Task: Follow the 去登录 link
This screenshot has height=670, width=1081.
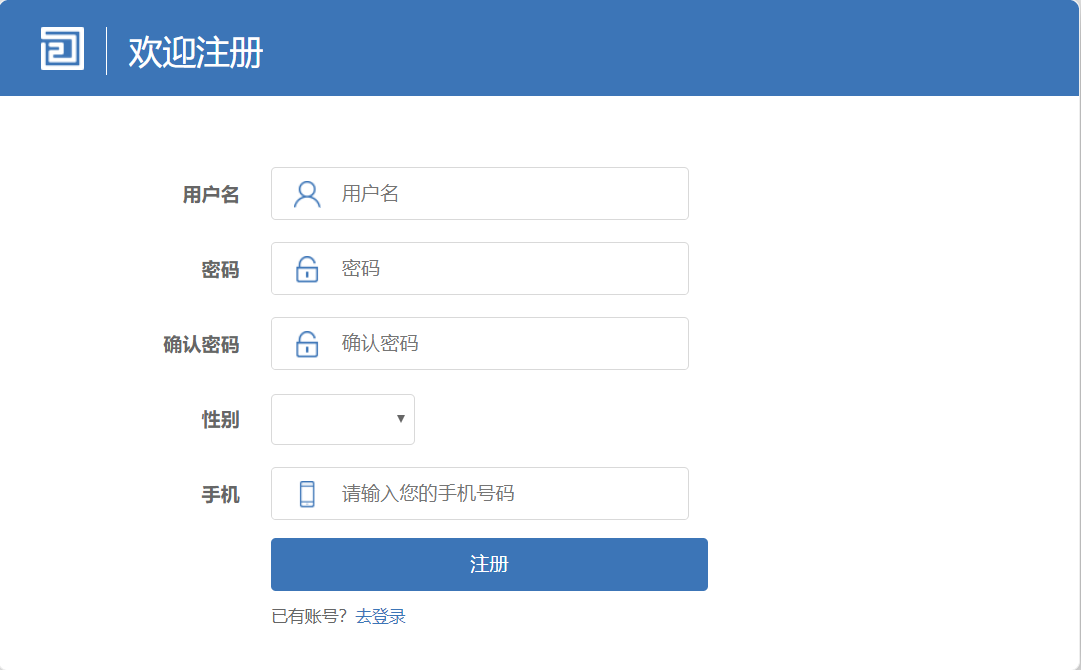Action: point(381,617)
